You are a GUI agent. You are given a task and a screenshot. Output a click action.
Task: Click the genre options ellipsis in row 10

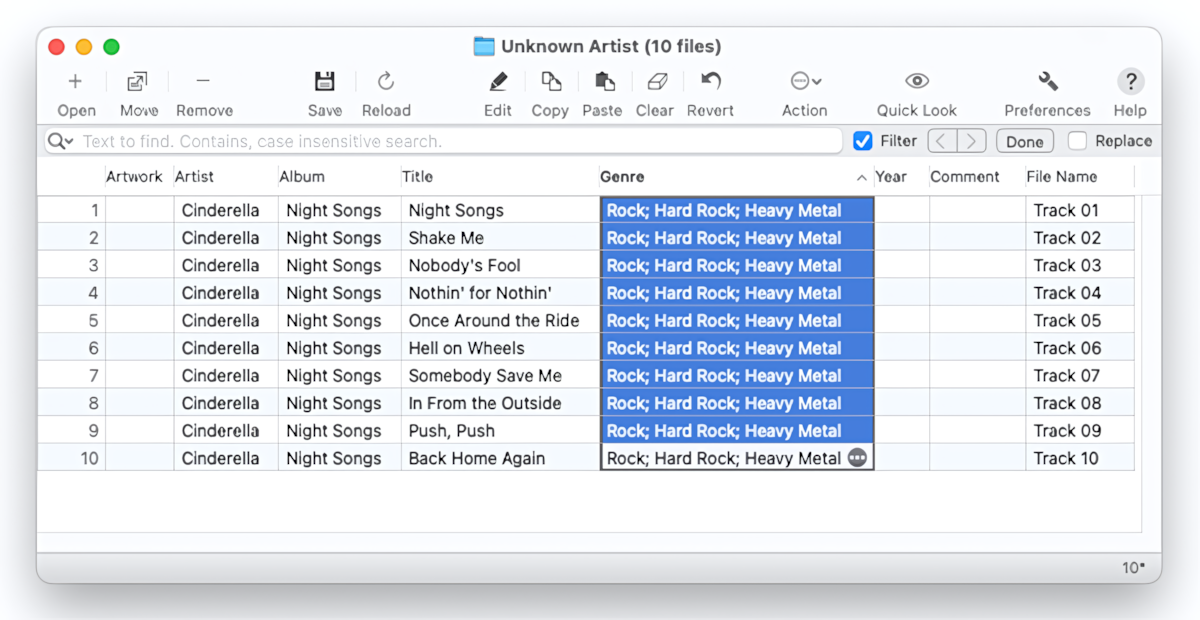(x=857, y=458)
